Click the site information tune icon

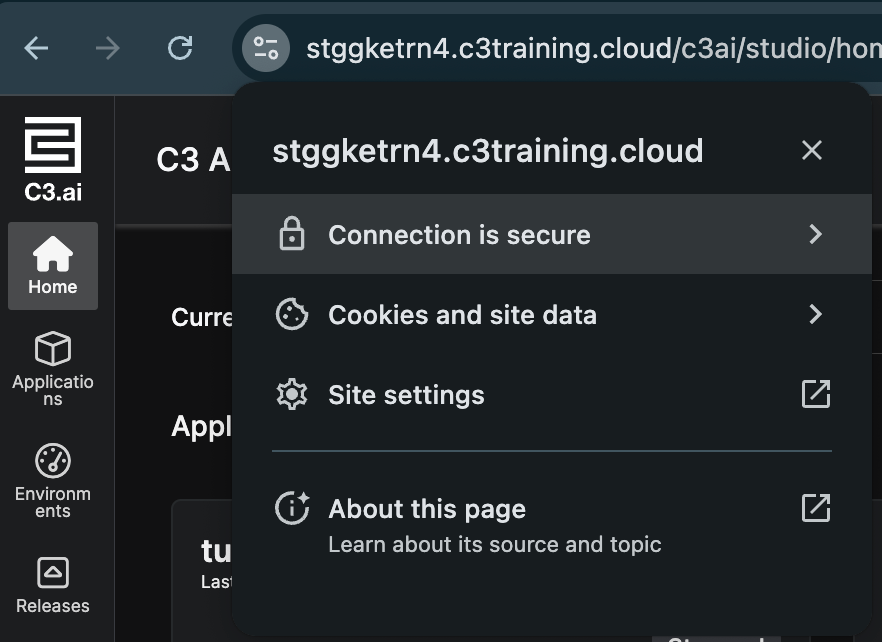coord(266,48)
